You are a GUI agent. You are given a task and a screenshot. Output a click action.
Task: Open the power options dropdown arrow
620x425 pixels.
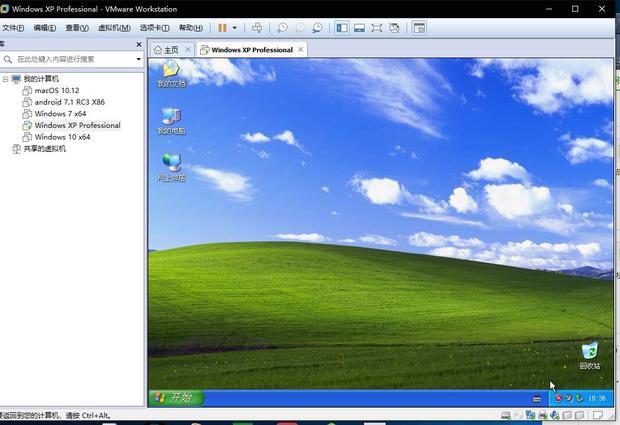click(235, 28)
